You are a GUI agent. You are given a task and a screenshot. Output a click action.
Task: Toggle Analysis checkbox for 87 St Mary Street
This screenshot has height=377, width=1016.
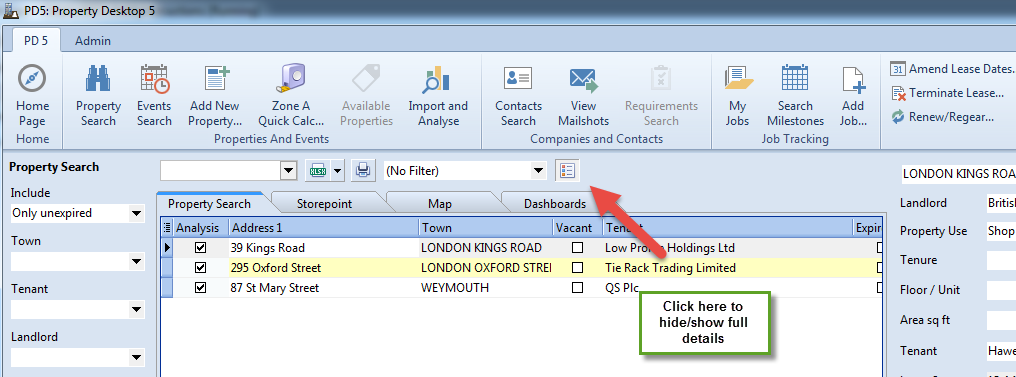(x=200, y=288)
